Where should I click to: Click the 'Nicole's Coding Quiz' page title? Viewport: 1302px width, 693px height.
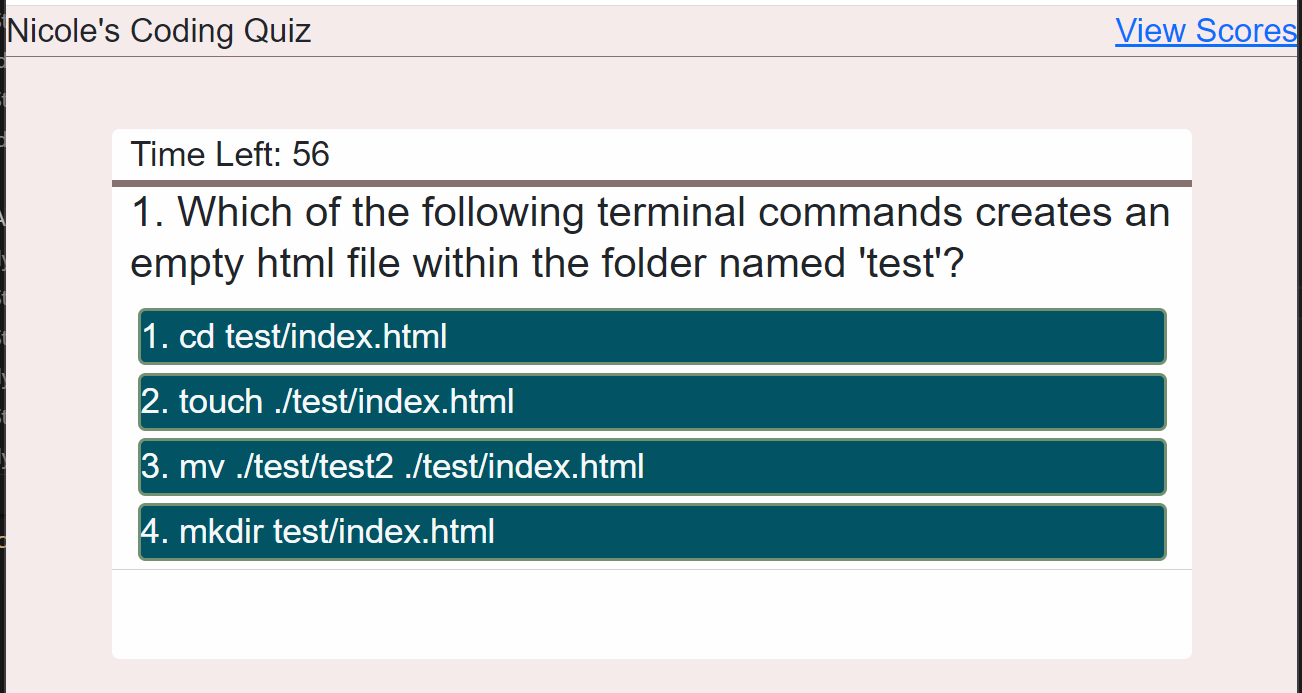coord(160,31)
